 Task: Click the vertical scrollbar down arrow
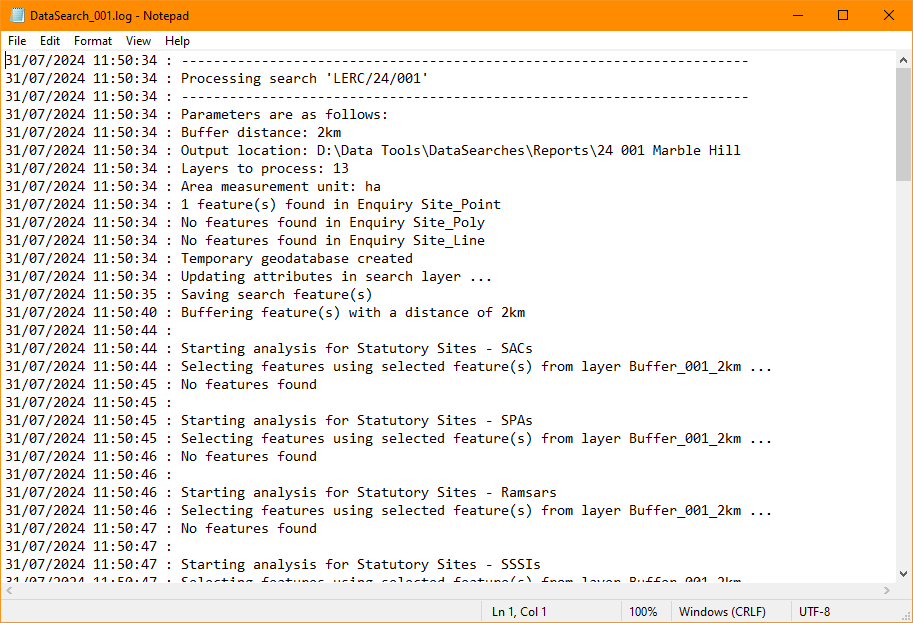(x=903, y=574)
